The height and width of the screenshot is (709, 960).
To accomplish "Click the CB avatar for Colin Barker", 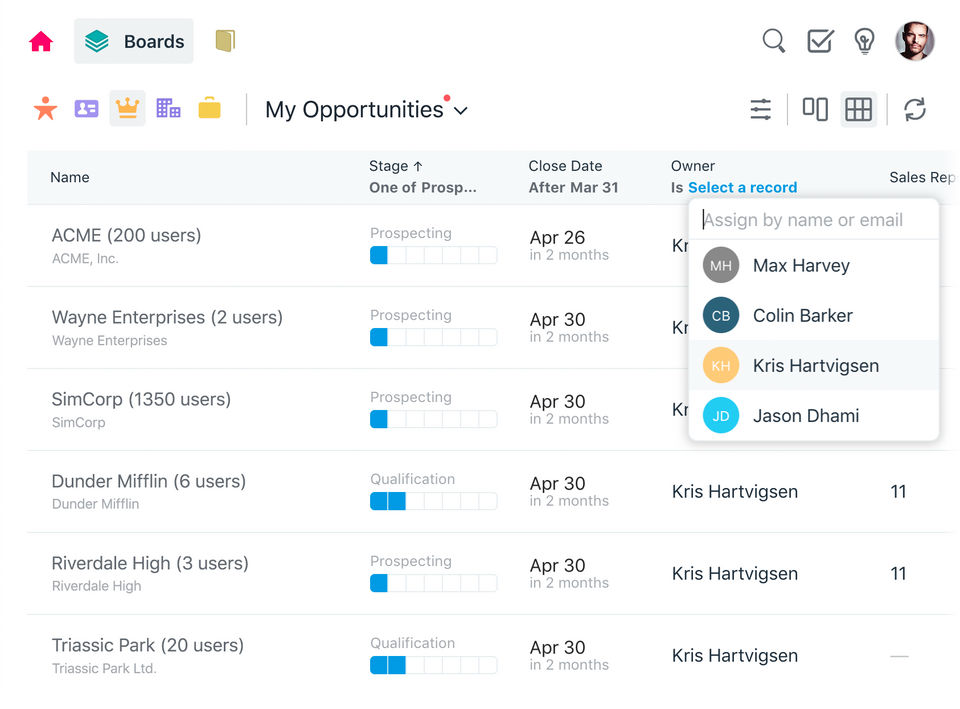I will pos(721,315).
